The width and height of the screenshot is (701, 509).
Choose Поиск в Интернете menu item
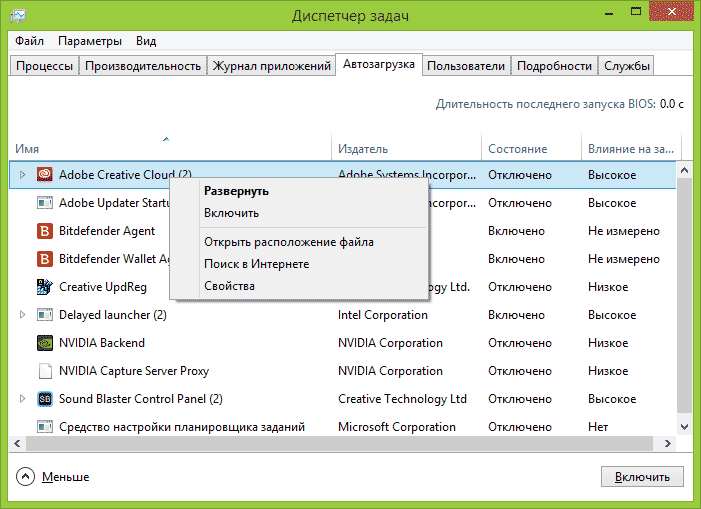point(300,264)
